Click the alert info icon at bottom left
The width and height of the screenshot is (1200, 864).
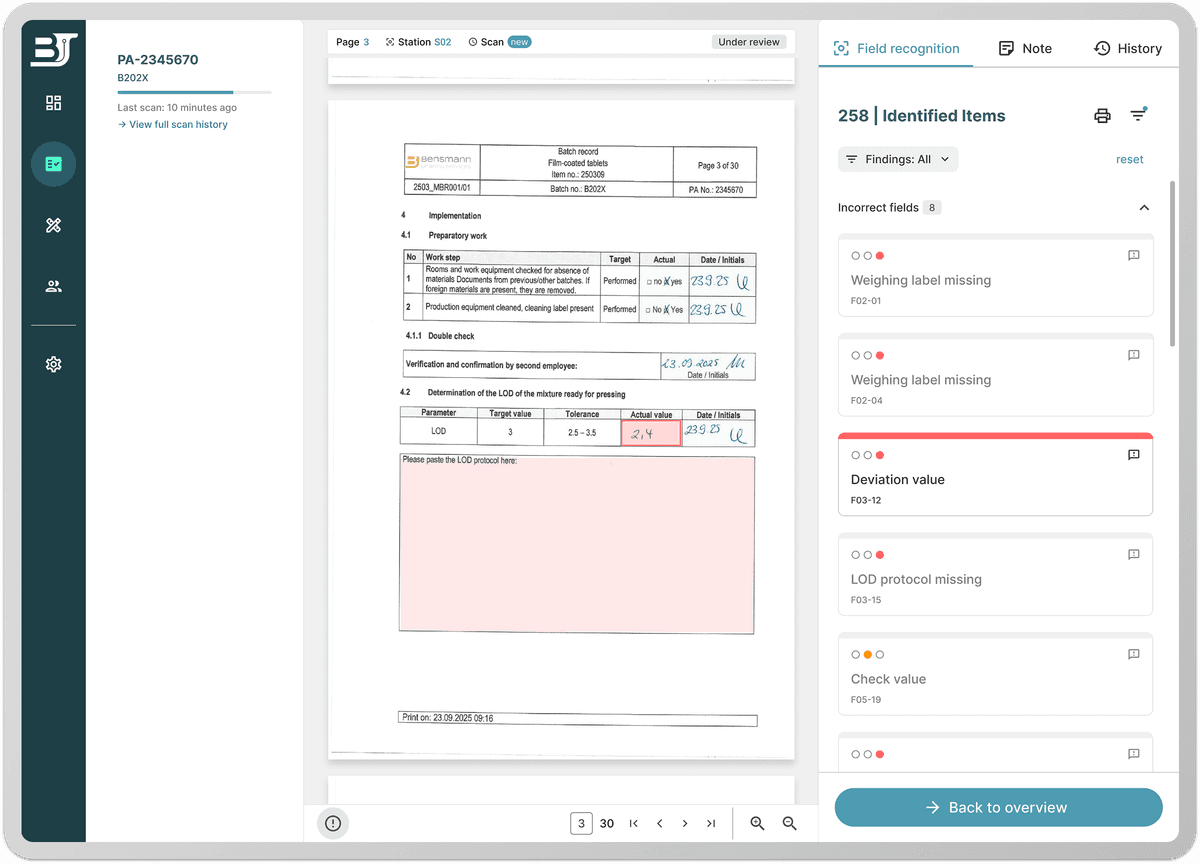pyautogui.click(x=333, y=823)
